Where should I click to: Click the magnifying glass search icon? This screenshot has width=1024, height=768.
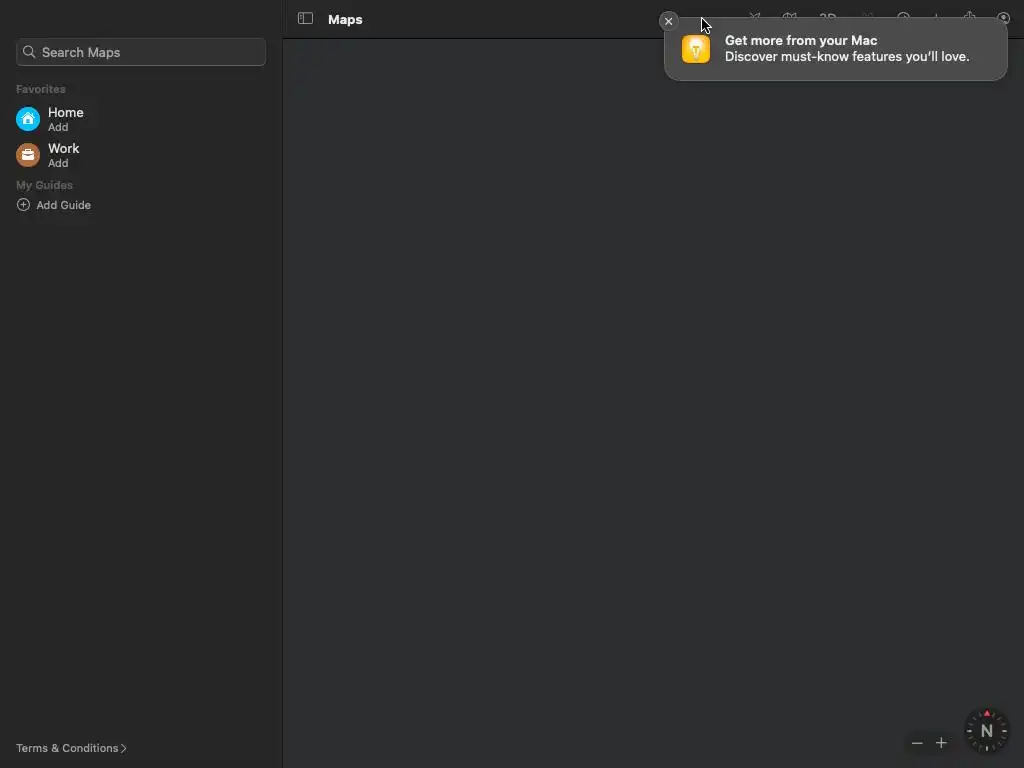29,52
